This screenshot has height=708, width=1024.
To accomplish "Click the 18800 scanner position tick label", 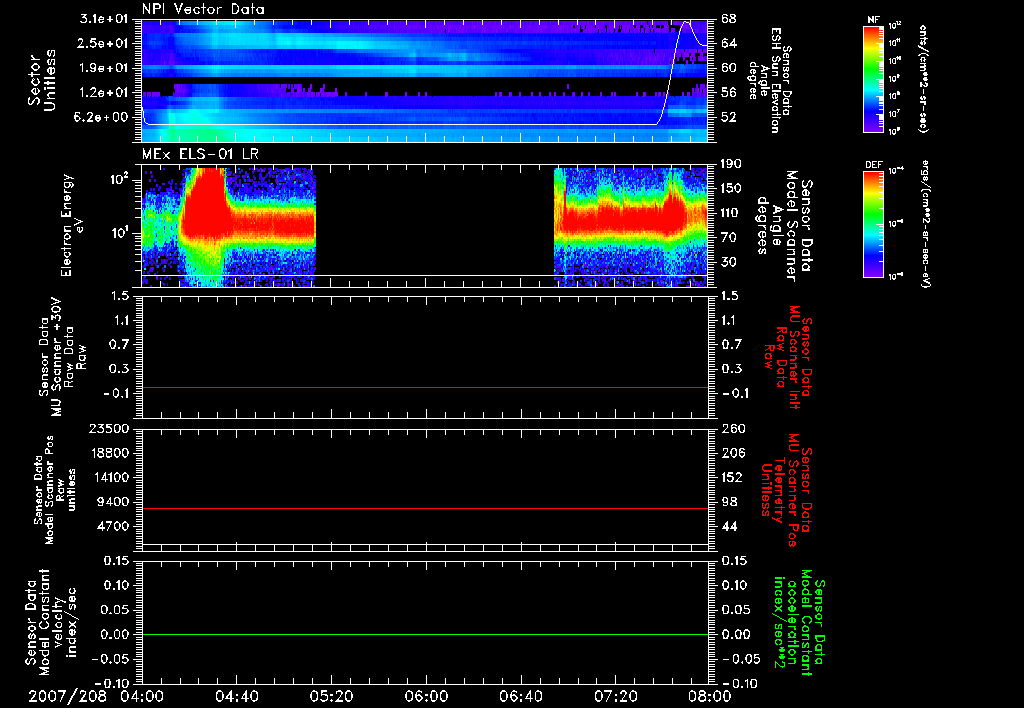I will 108,453.
